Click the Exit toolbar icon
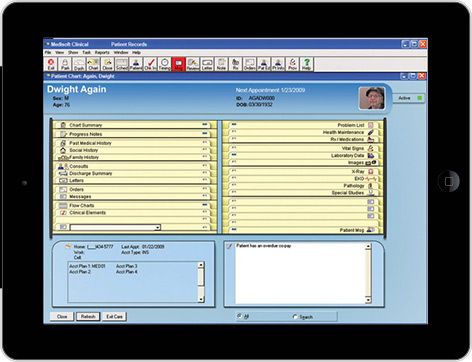 click(x=51, y=64)
